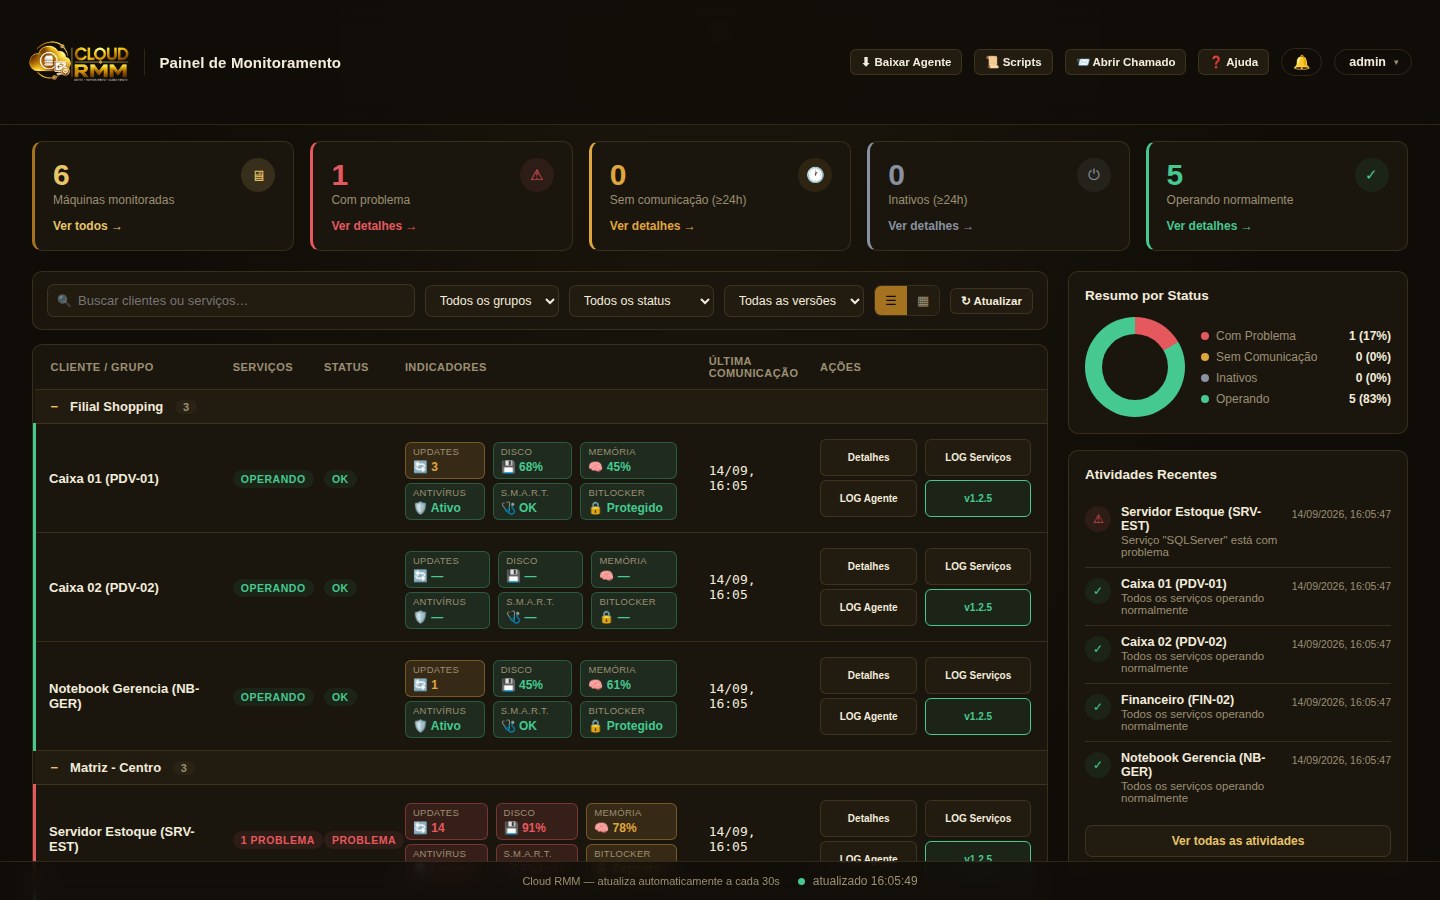Focus the Buscar clientes ou serviços search field

point(231,301)
